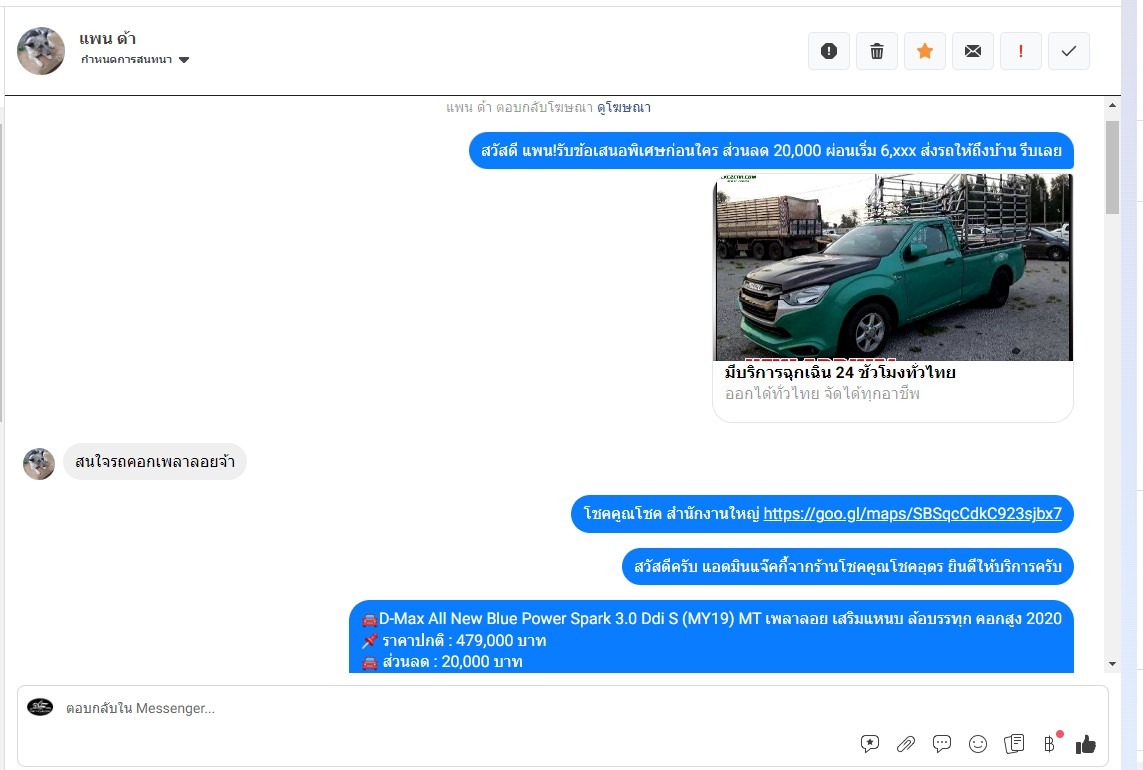Open แพน ด้า profile picture in header
The height and width of the screenshot is (770, 1143).
coord(41,51)
